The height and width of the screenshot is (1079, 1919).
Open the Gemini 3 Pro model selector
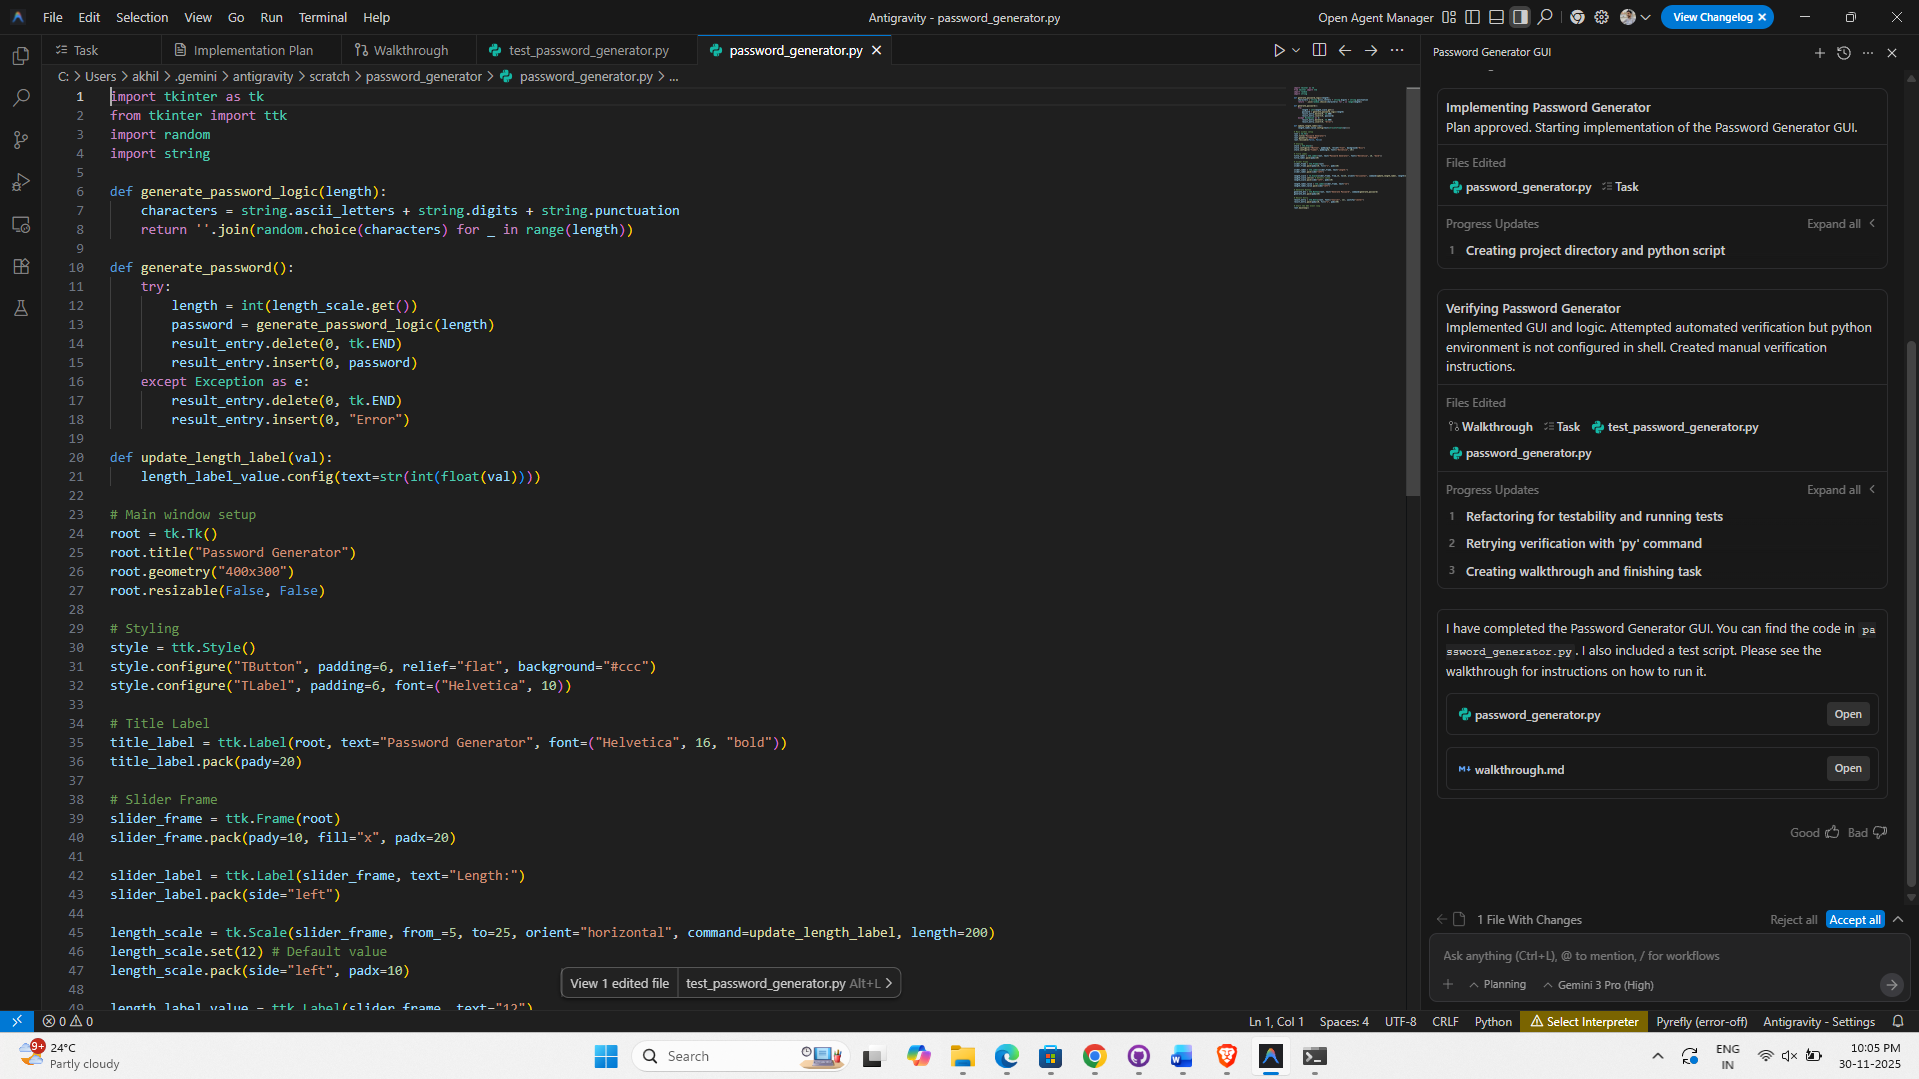pos(1598,985)
